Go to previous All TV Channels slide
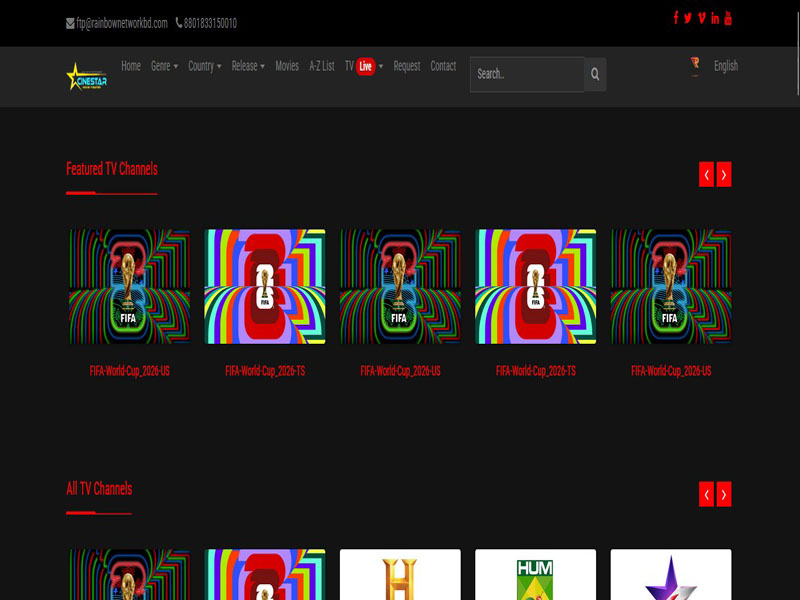800x600 pixels. (x=706, y=494)
